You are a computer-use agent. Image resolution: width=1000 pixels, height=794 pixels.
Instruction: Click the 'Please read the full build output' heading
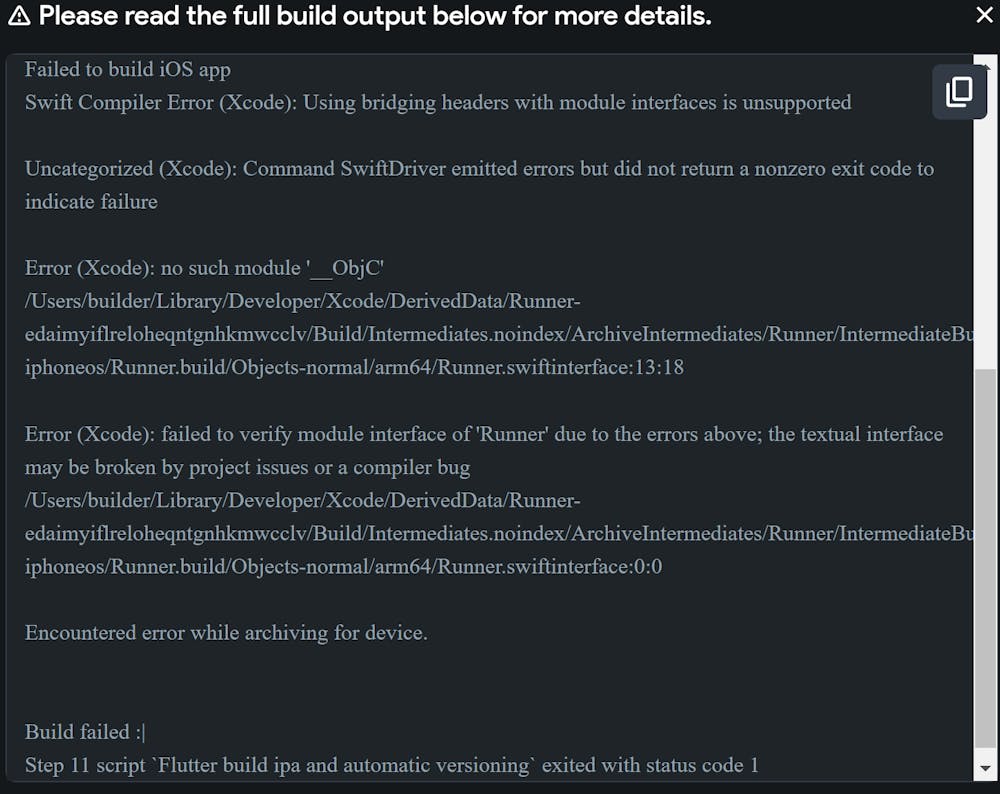375,16
